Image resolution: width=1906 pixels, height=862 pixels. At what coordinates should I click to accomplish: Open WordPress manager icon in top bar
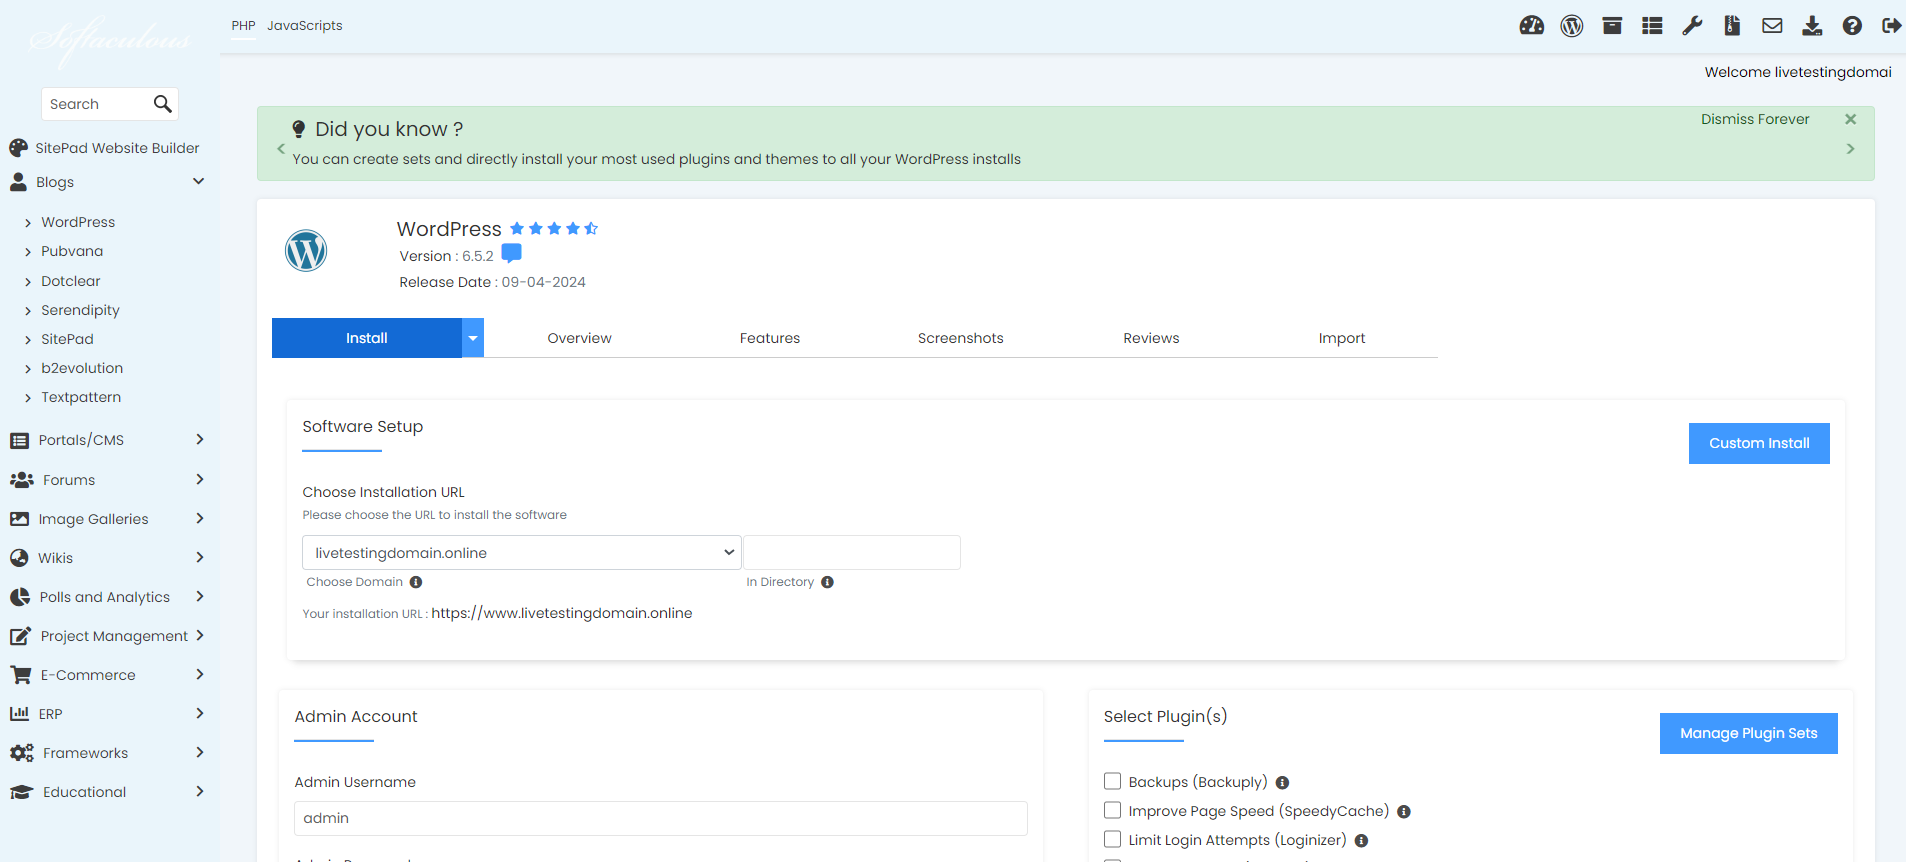pyautogui.click(x=1572, y=26)
